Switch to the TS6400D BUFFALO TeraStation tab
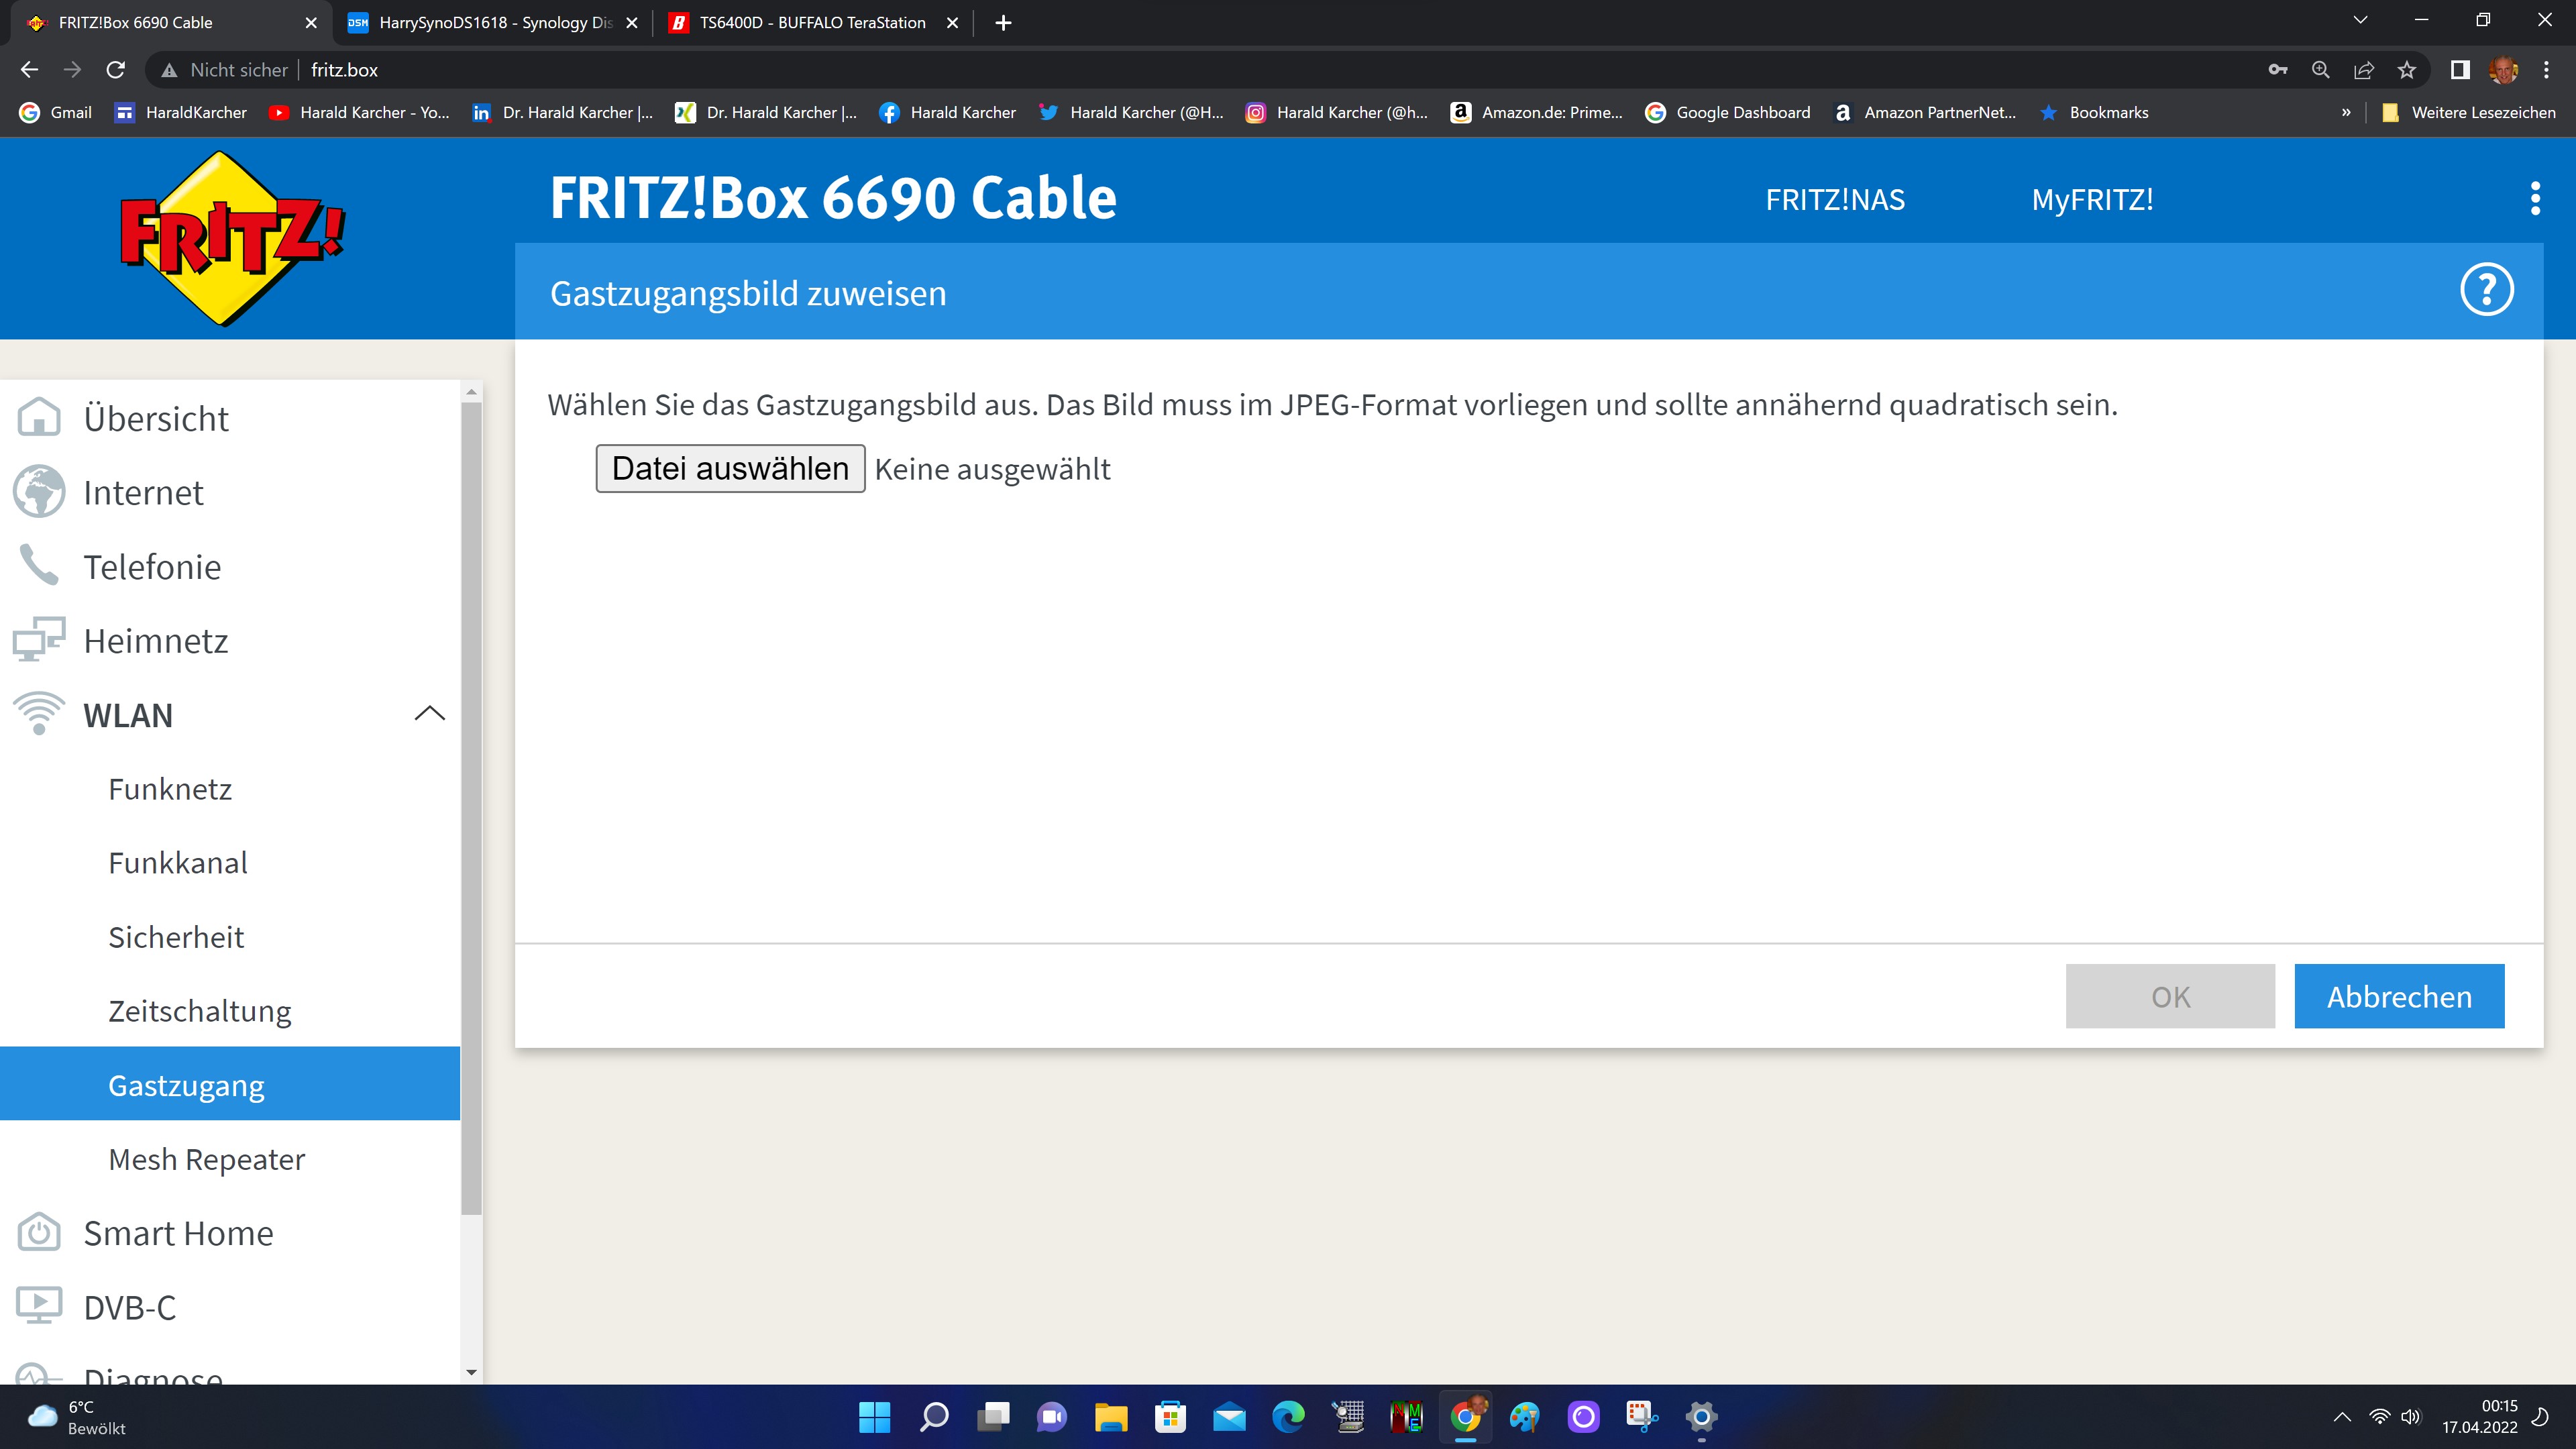Screen dimensions: 2576x1449 click(812, 22)
